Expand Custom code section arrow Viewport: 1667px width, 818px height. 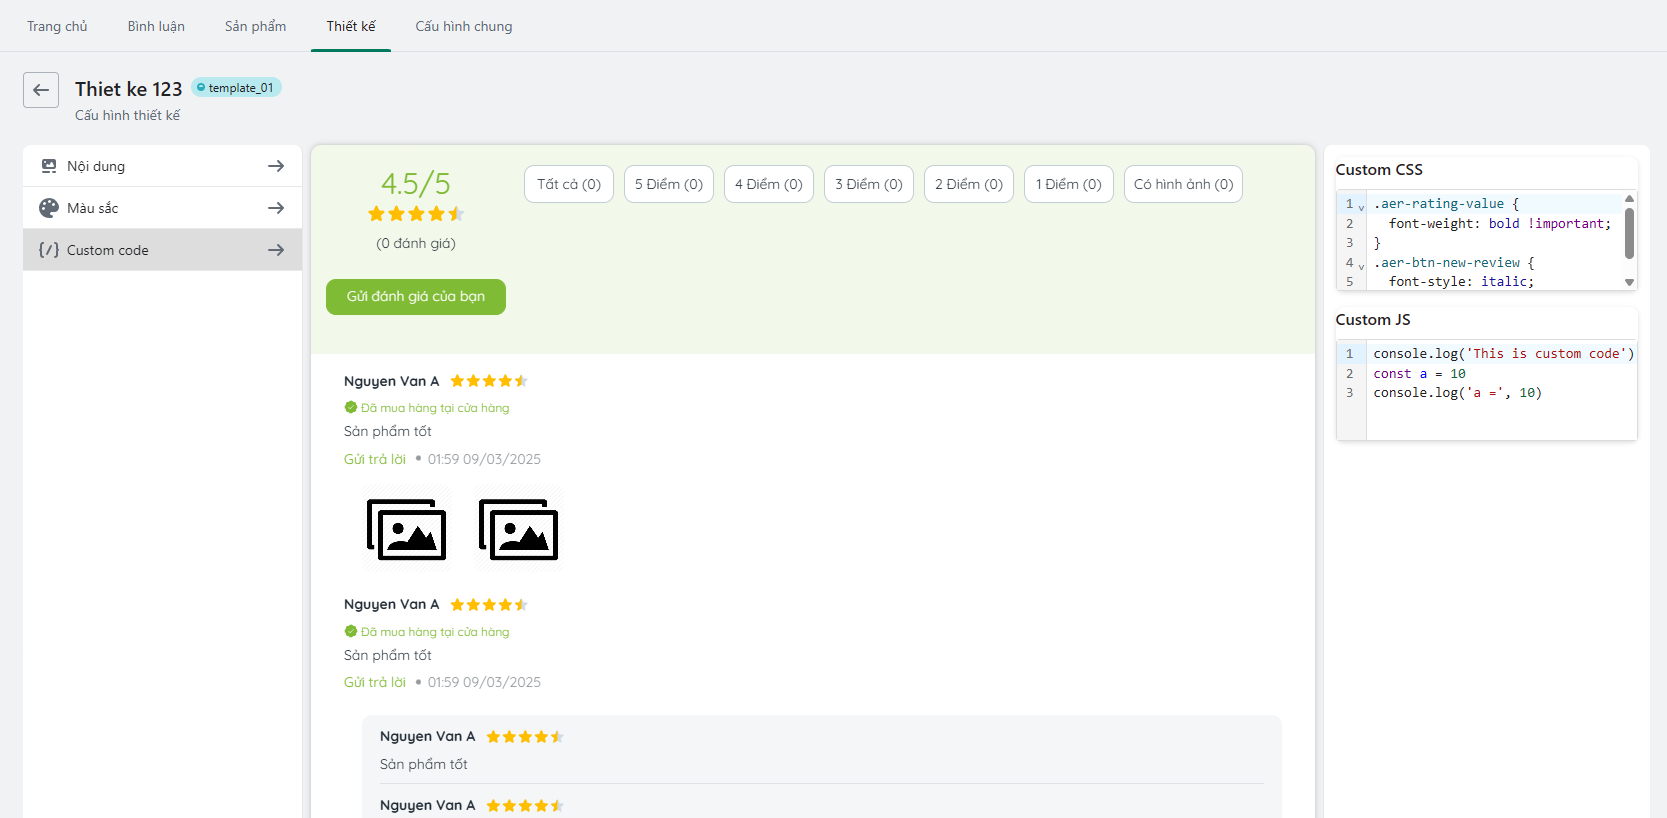[x=276, y=250]
